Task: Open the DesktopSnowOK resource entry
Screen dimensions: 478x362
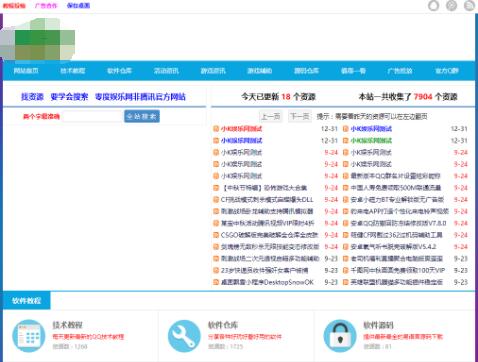Action: (267, 282)
